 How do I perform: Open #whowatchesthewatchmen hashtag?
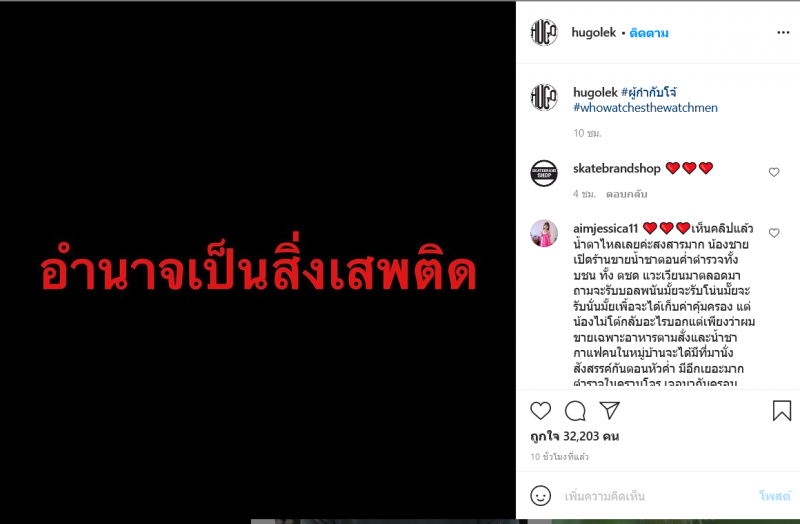coord(645,108)
